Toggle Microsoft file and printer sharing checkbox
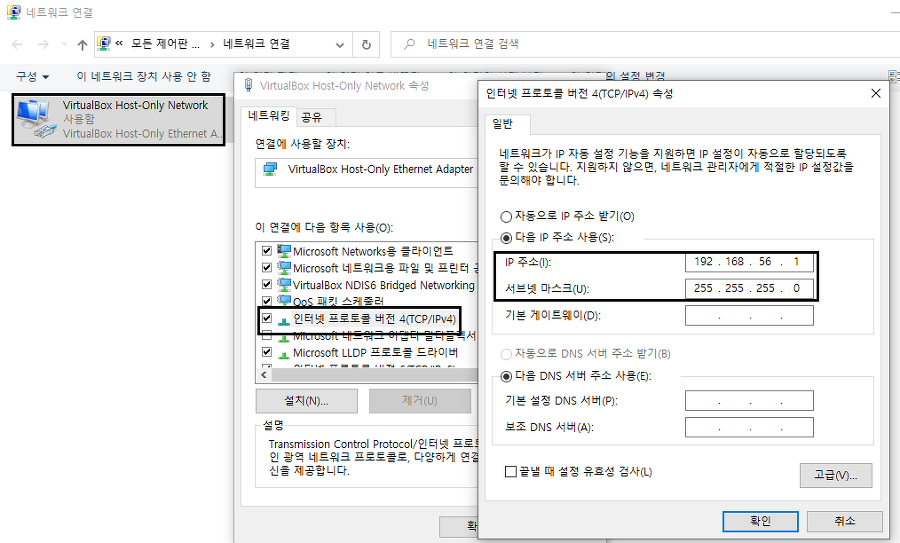Viewport: 900px width, 543px height. coord(266,267)
